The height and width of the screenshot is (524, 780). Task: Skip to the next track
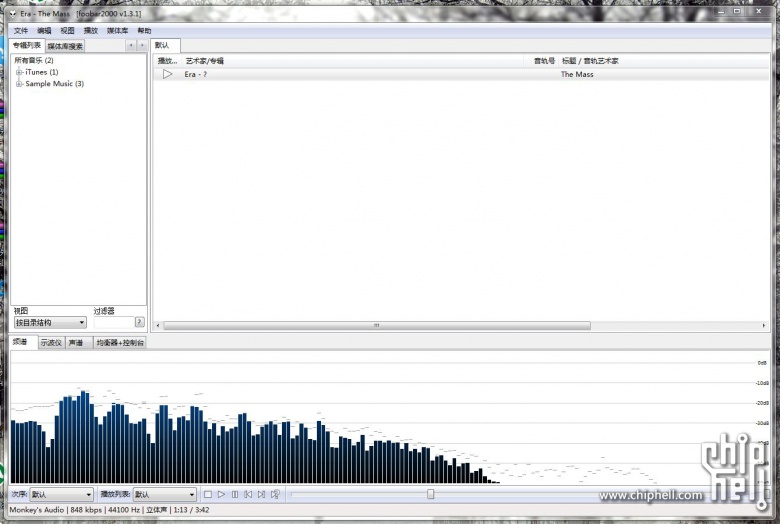(261, 494)
